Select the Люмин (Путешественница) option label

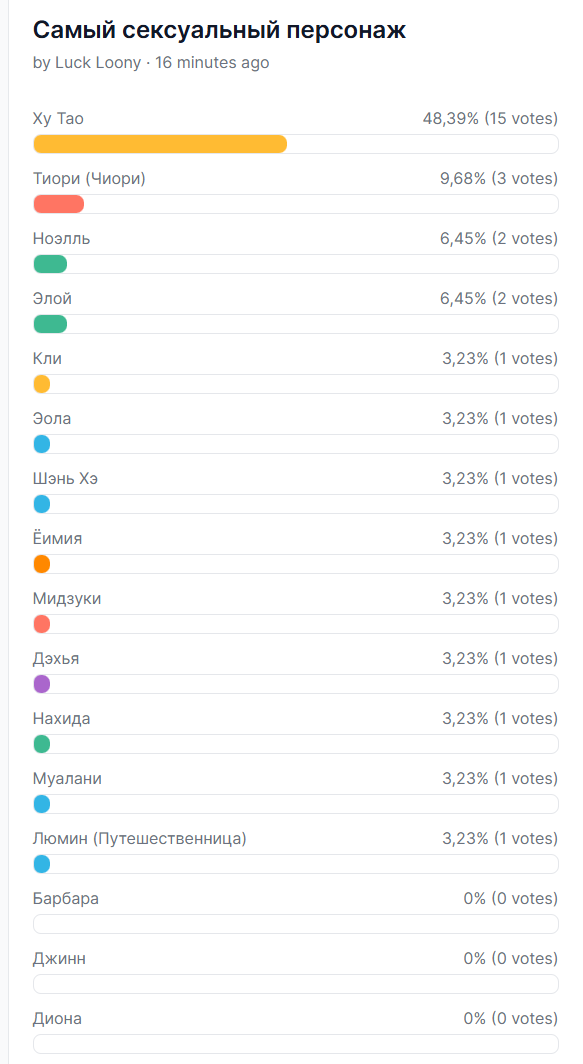point(140,839)
